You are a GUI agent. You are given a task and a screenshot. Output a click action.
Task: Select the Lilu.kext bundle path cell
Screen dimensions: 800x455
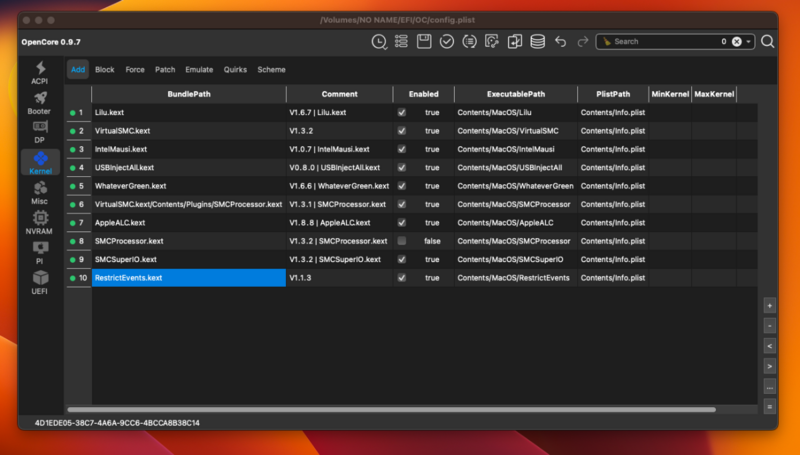[189, 112]
